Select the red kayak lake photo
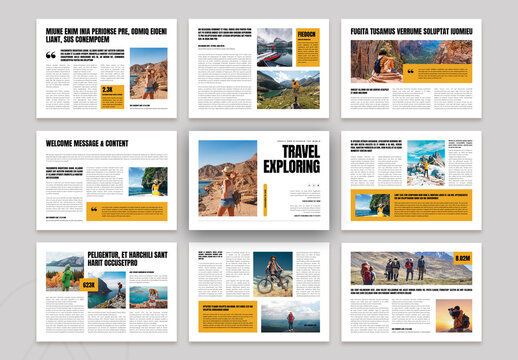Image resolution: width=518 pixels, height=360 pixels. pyautogui.click(x=275, y=47)
